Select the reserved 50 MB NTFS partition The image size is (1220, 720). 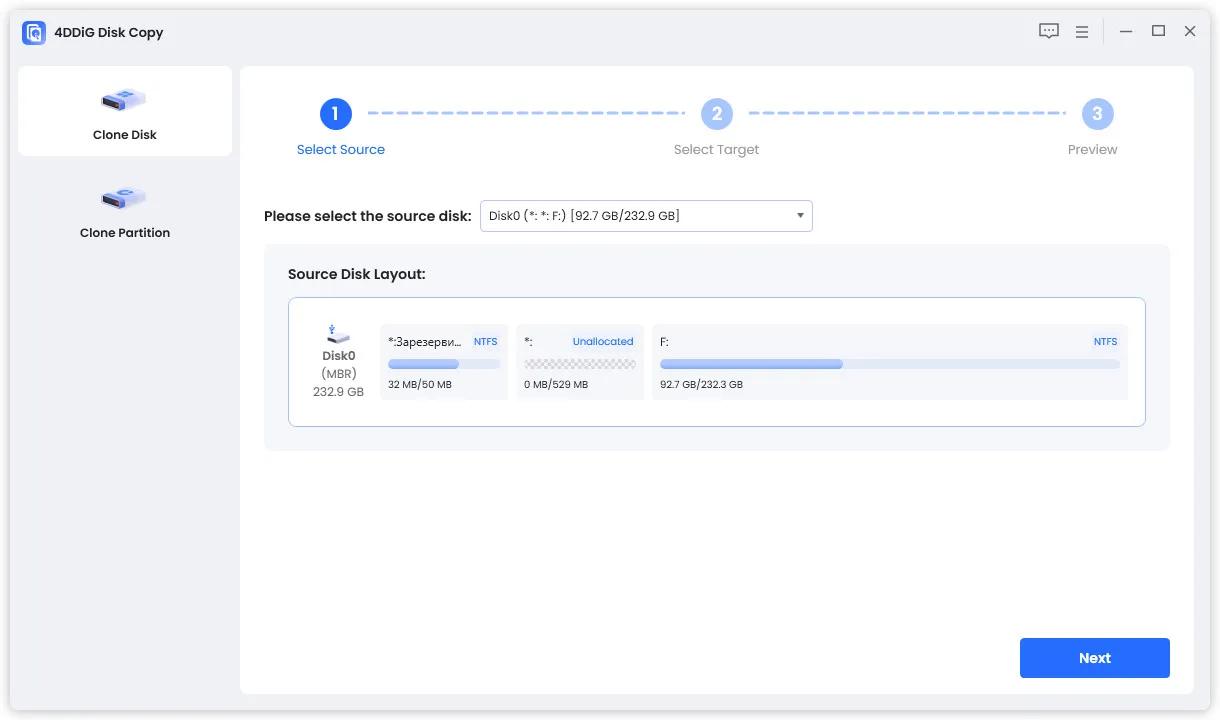coord(443,362)
